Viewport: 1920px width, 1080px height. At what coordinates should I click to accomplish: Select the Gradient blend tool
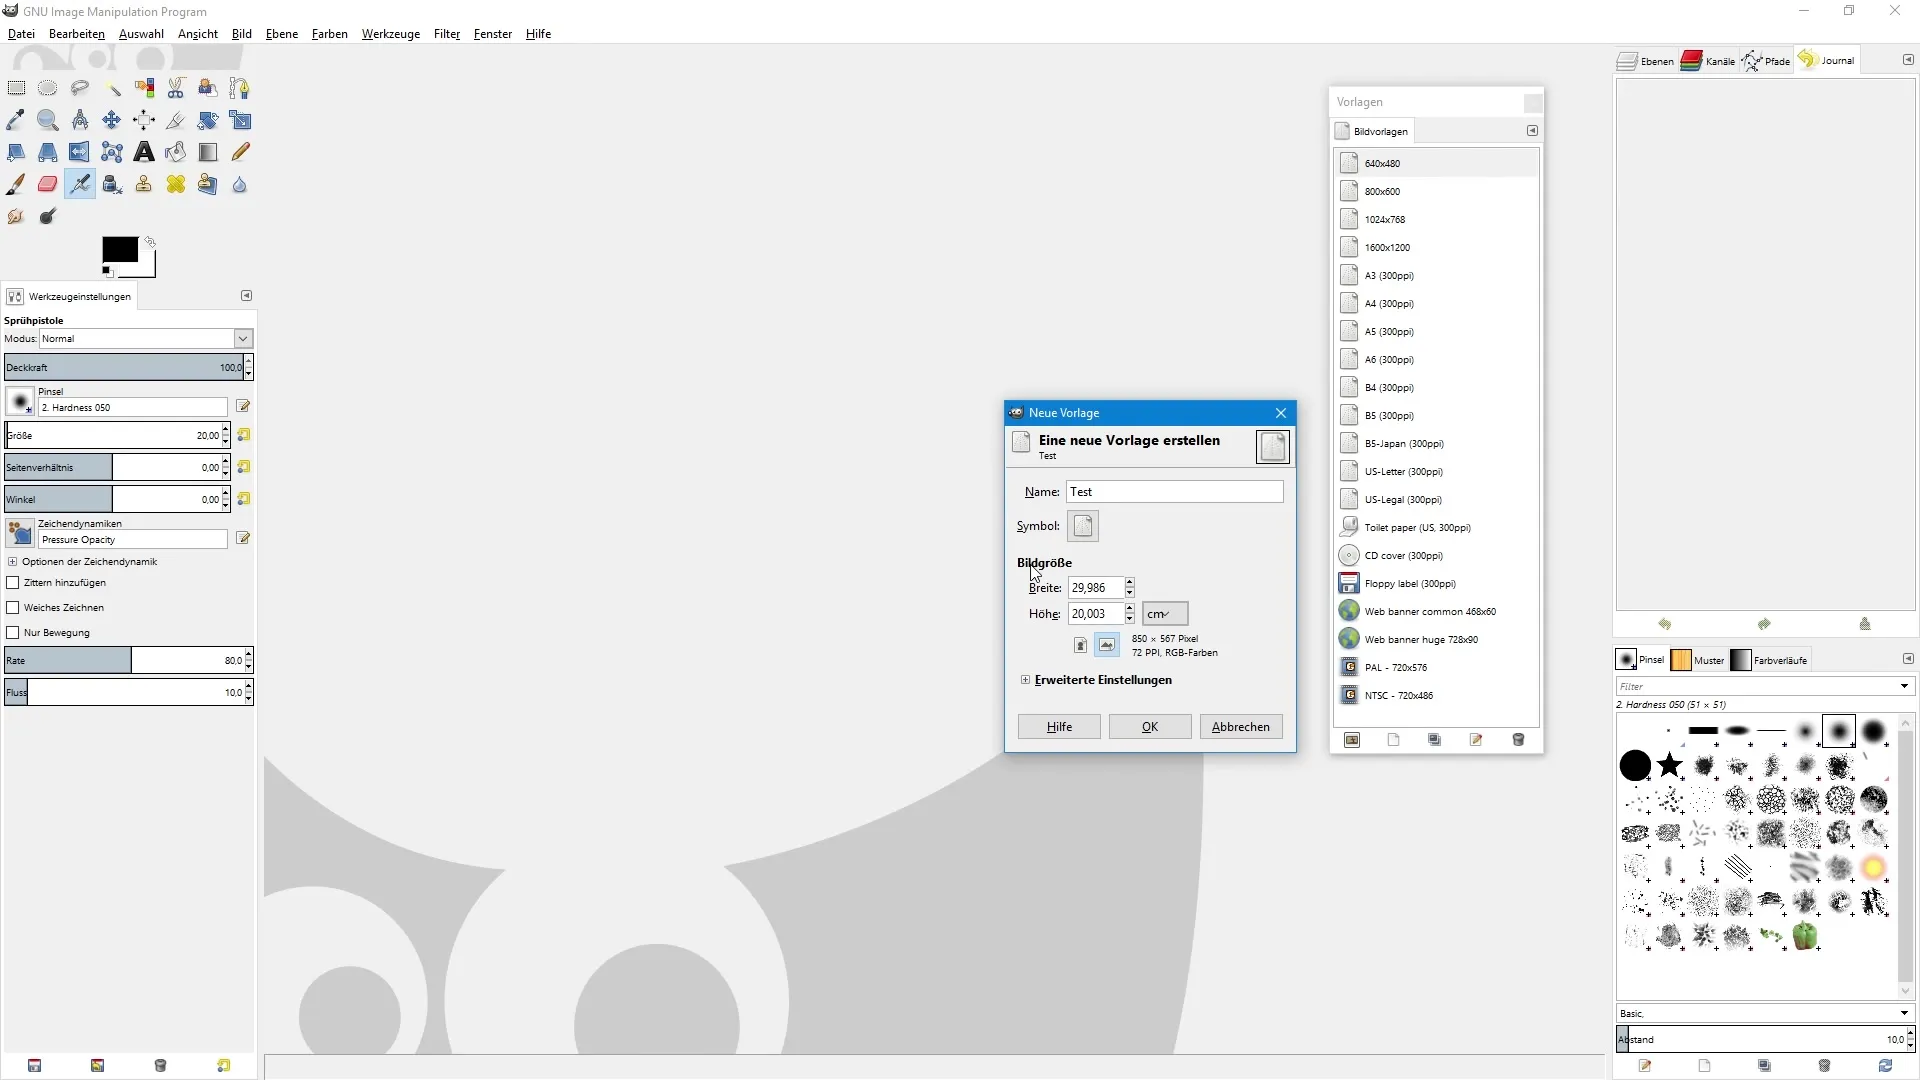click(x=208, y=152)
